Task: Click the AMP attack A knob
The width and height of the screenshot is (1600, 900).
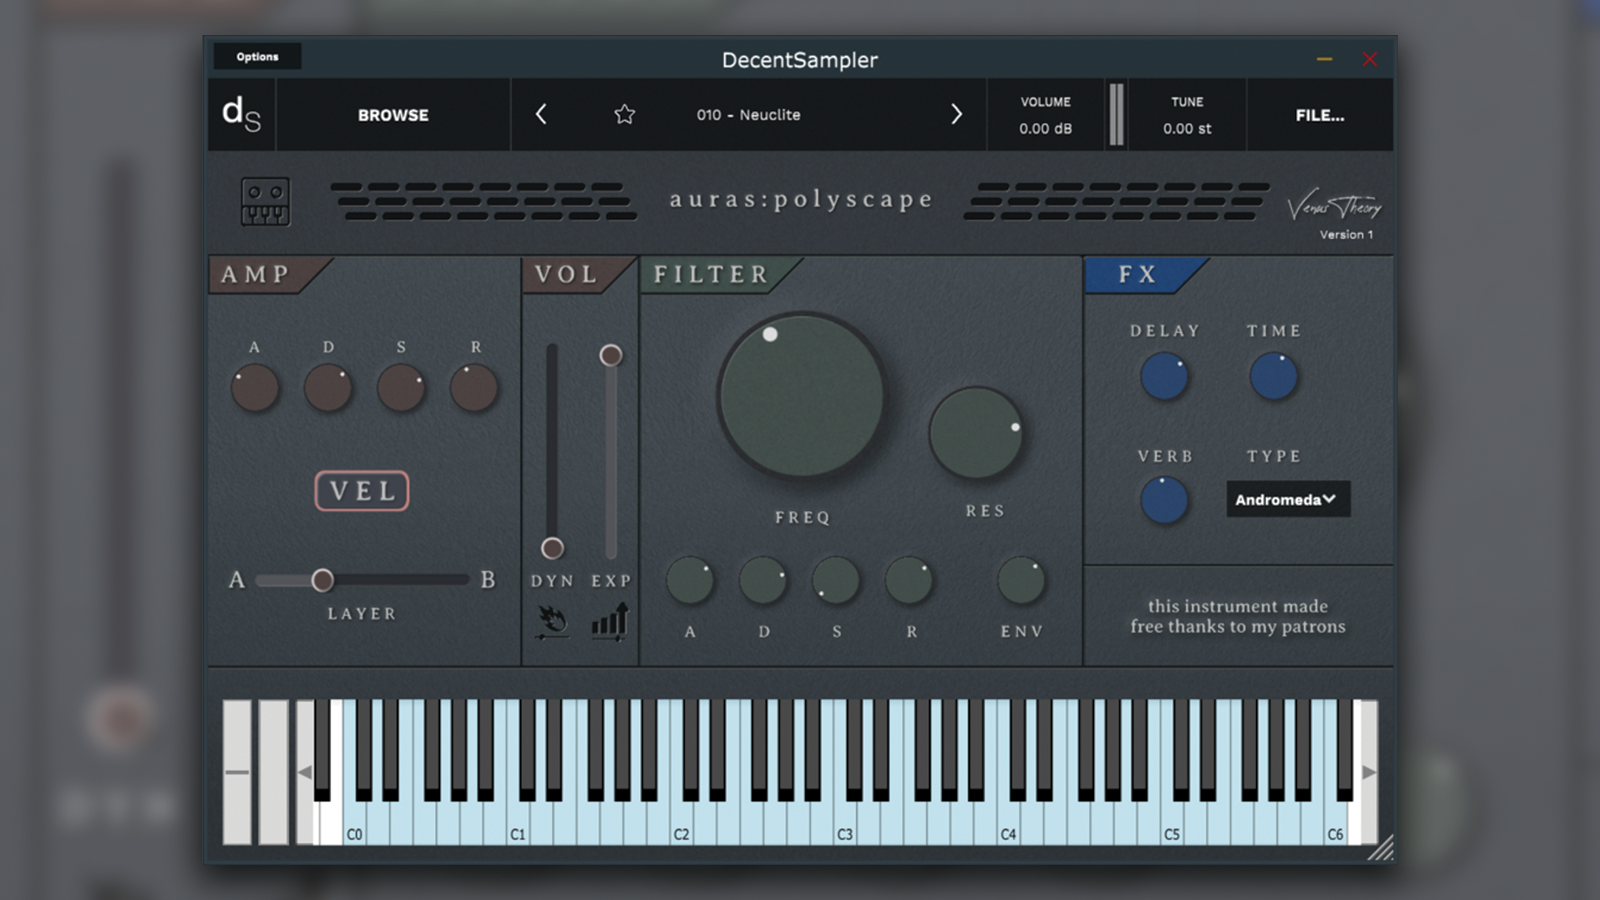Action: coord(255,388)
